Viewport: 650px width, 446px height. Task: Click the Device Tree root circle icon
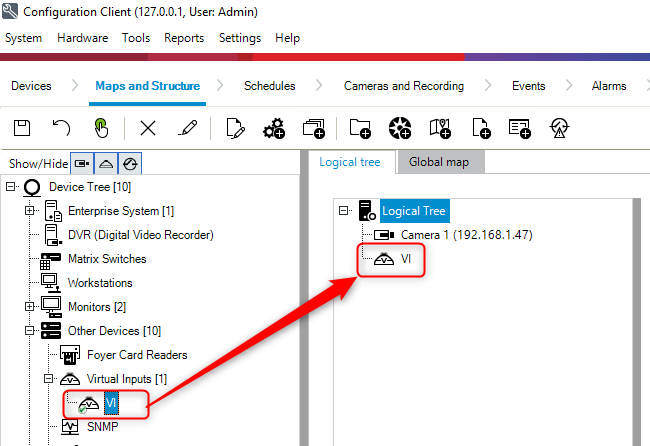tap(32, 187)
